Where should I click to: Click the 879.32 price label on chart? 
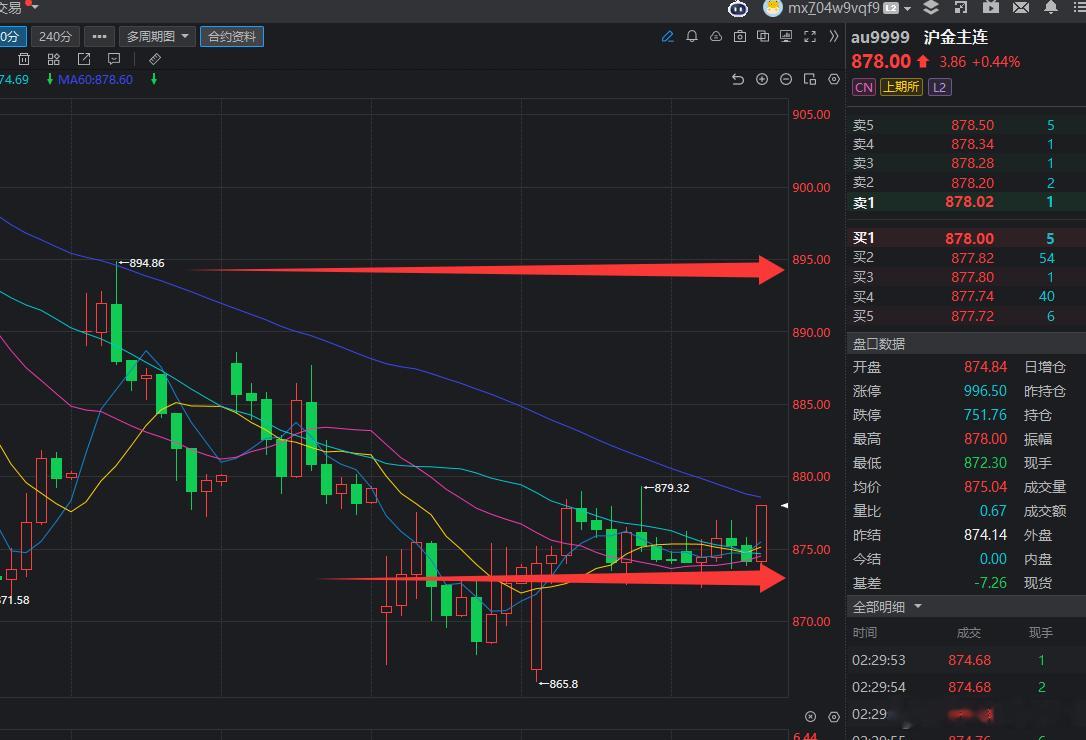coord(672,488)
